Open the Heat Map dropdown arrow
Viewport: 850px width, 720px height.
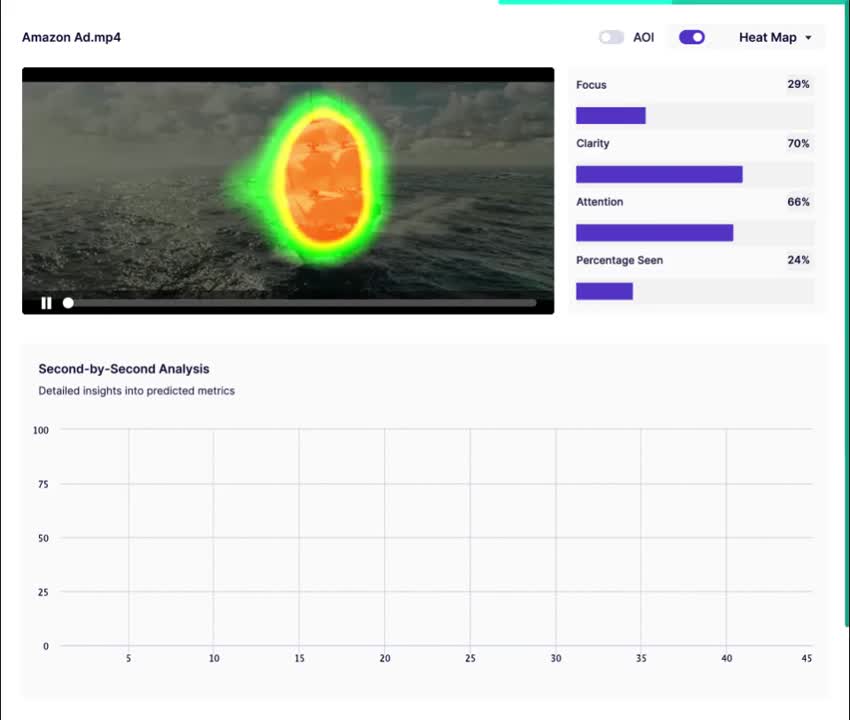point(808,37)
